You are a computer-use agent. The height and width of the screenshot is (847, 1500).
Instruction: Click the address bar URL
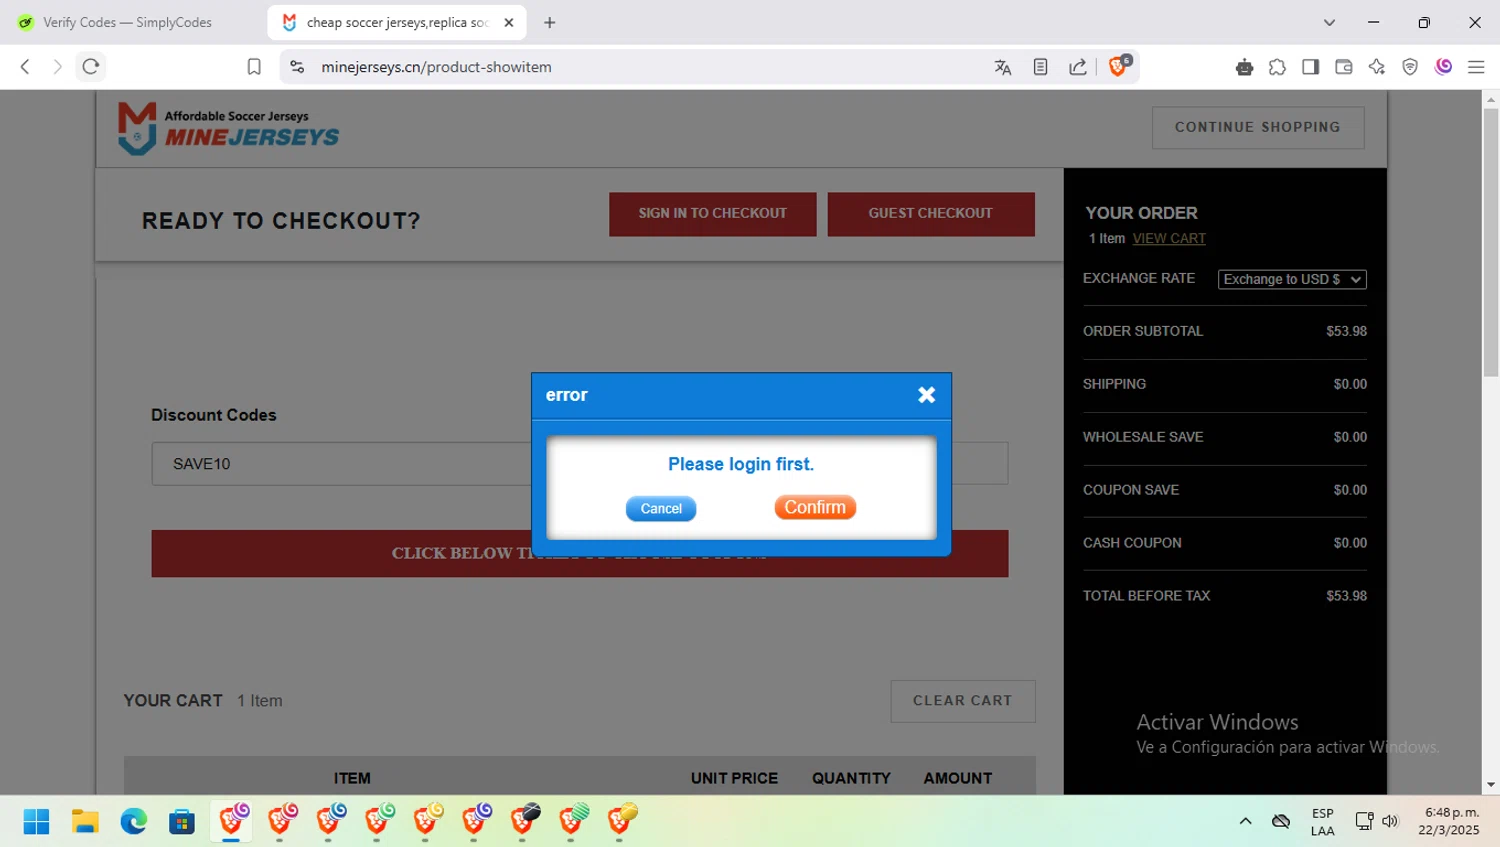pos(436,67)
